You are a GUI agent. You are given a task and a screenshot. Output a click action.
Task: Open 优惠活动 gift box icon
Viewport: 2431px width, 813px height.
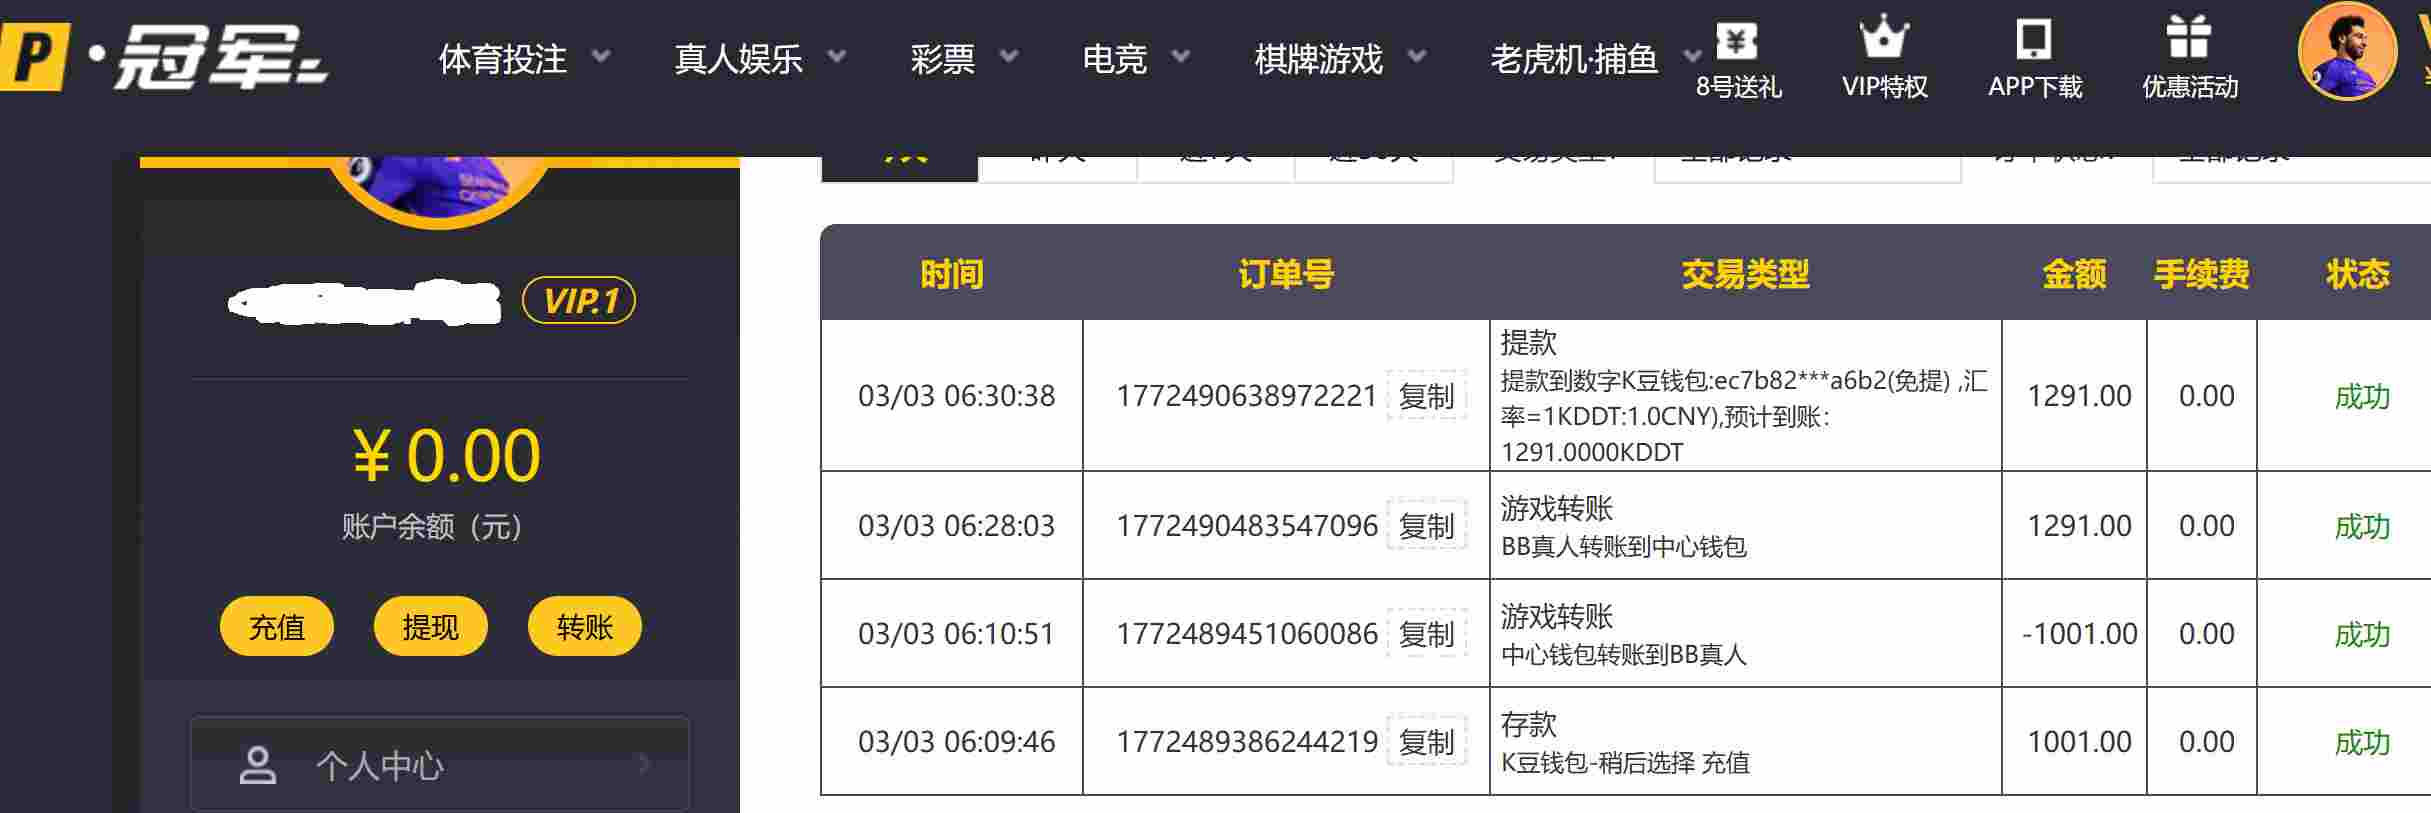pyautogui.click(x=2189, y=39)
